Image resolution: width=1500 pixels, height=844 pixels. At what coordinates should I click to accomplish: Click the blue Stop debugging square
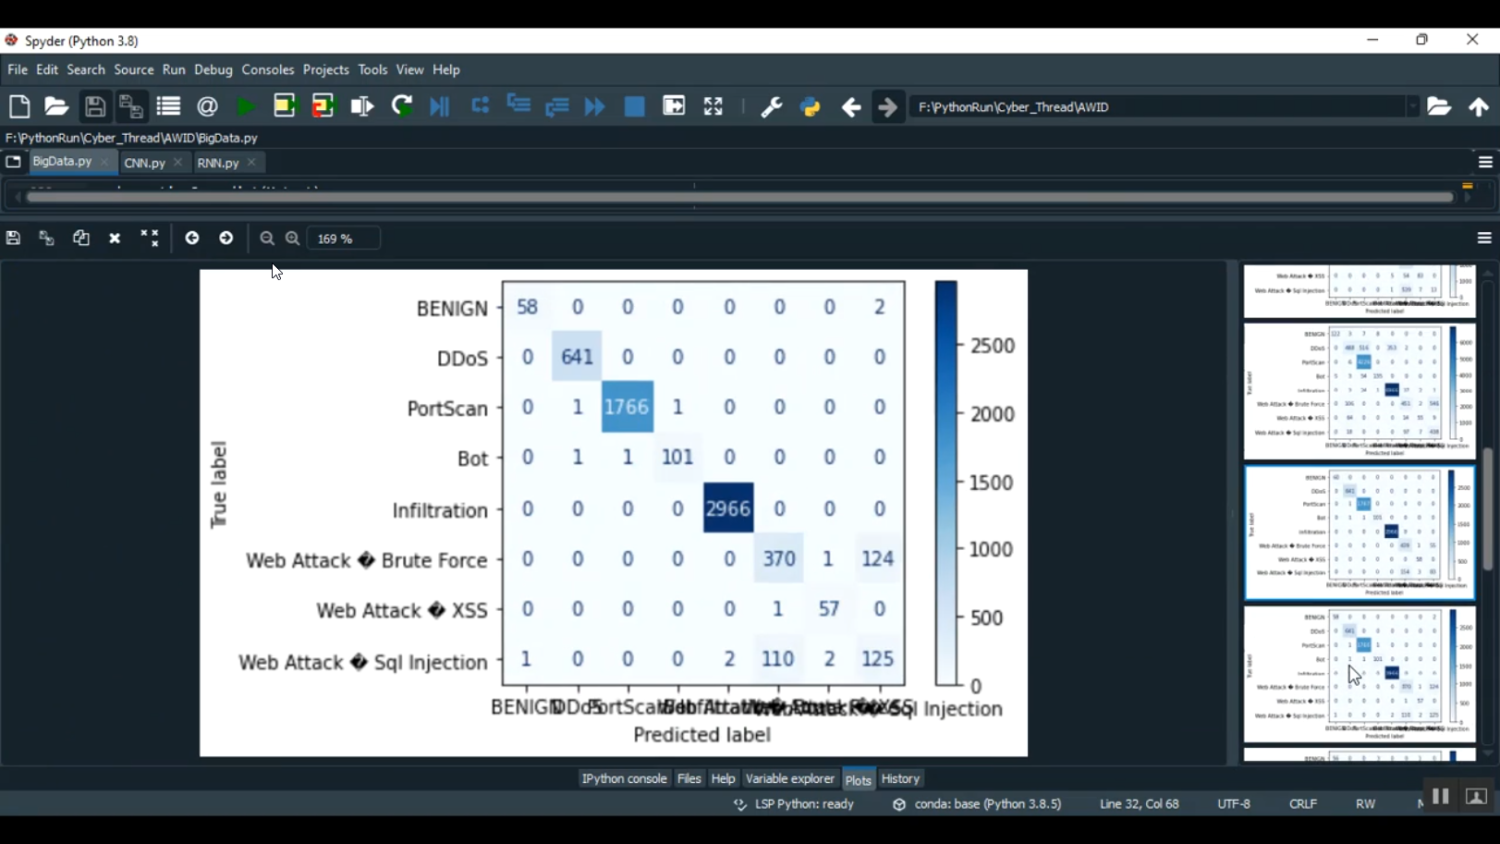634,107
